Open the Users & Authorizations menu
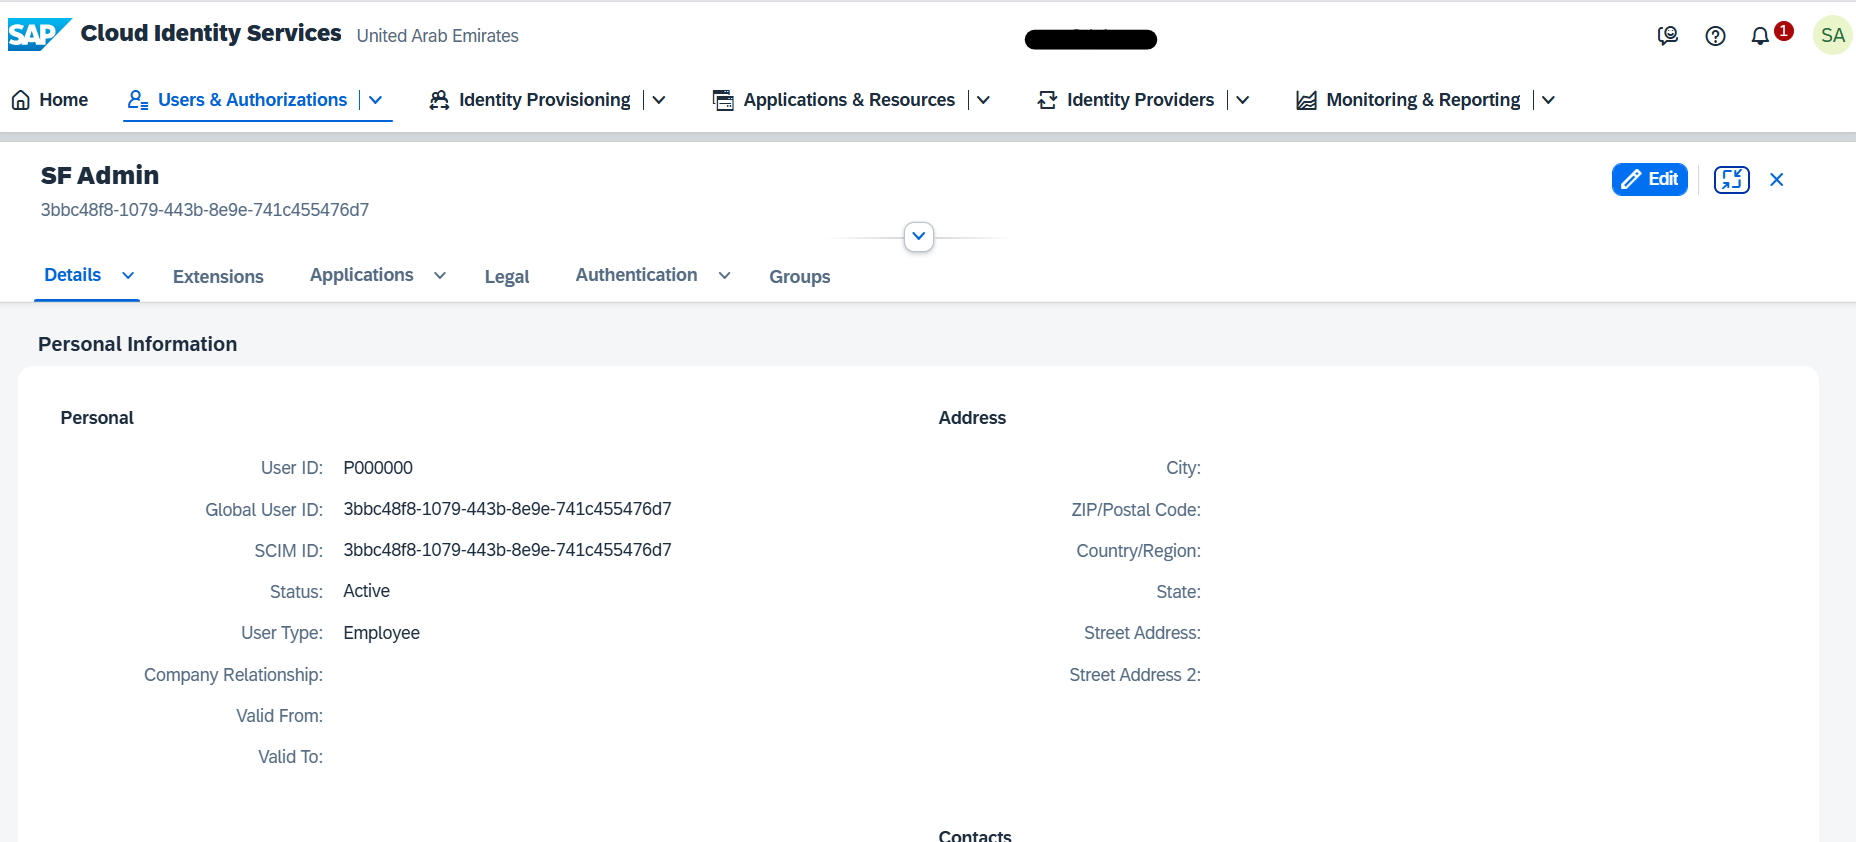The height and width of the screenshot is (842, 1856). click(252, 100)
